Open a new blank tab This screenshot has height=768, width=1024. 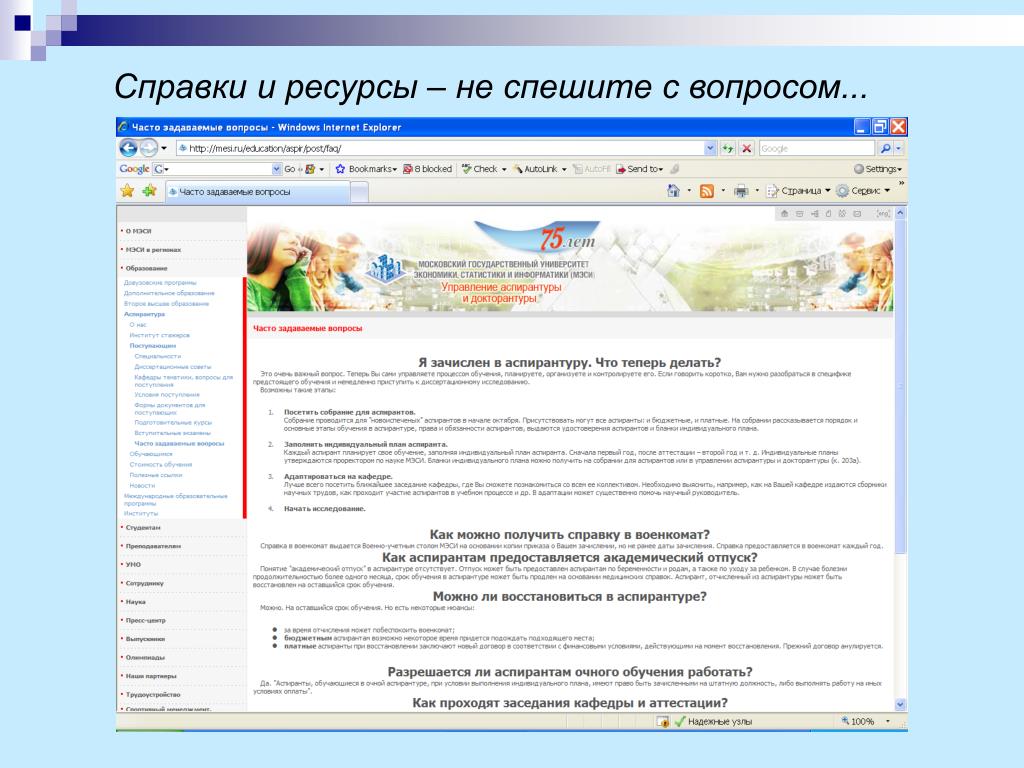point(359,192)
